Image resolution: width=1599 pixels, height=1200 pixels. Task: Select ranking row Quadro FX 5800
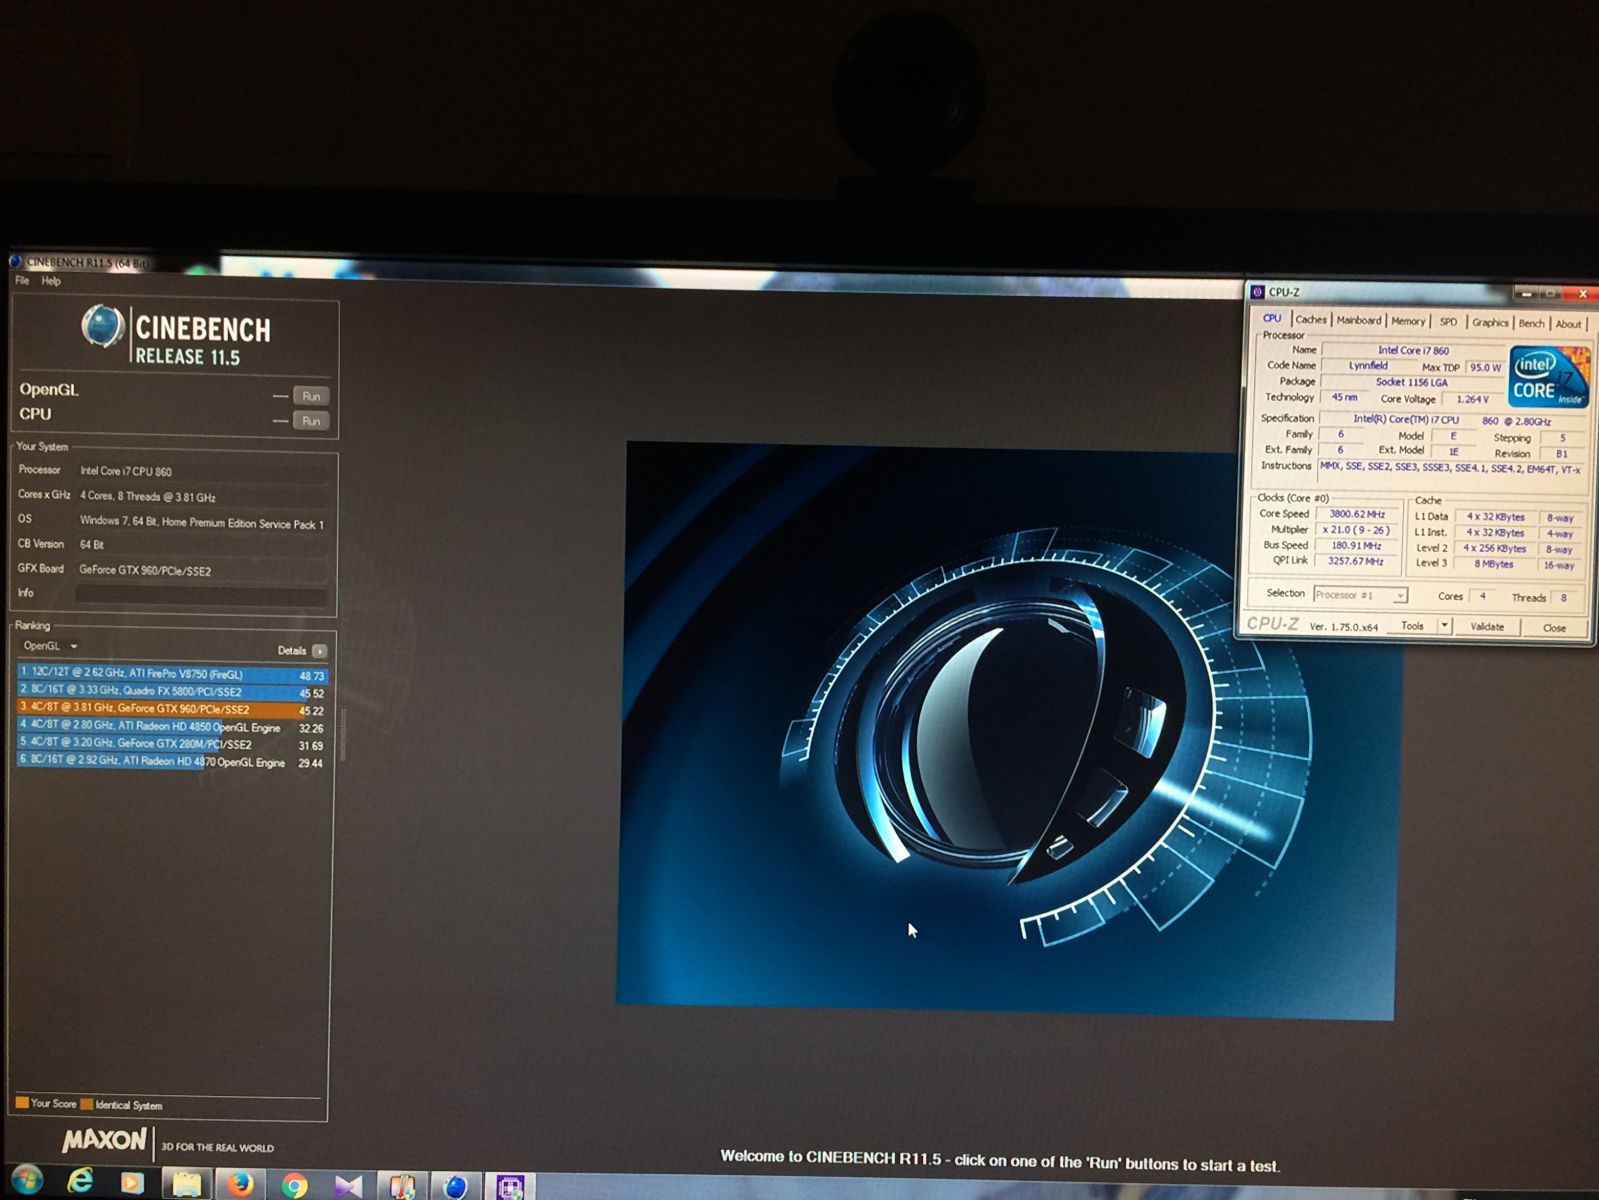[172, 692]
